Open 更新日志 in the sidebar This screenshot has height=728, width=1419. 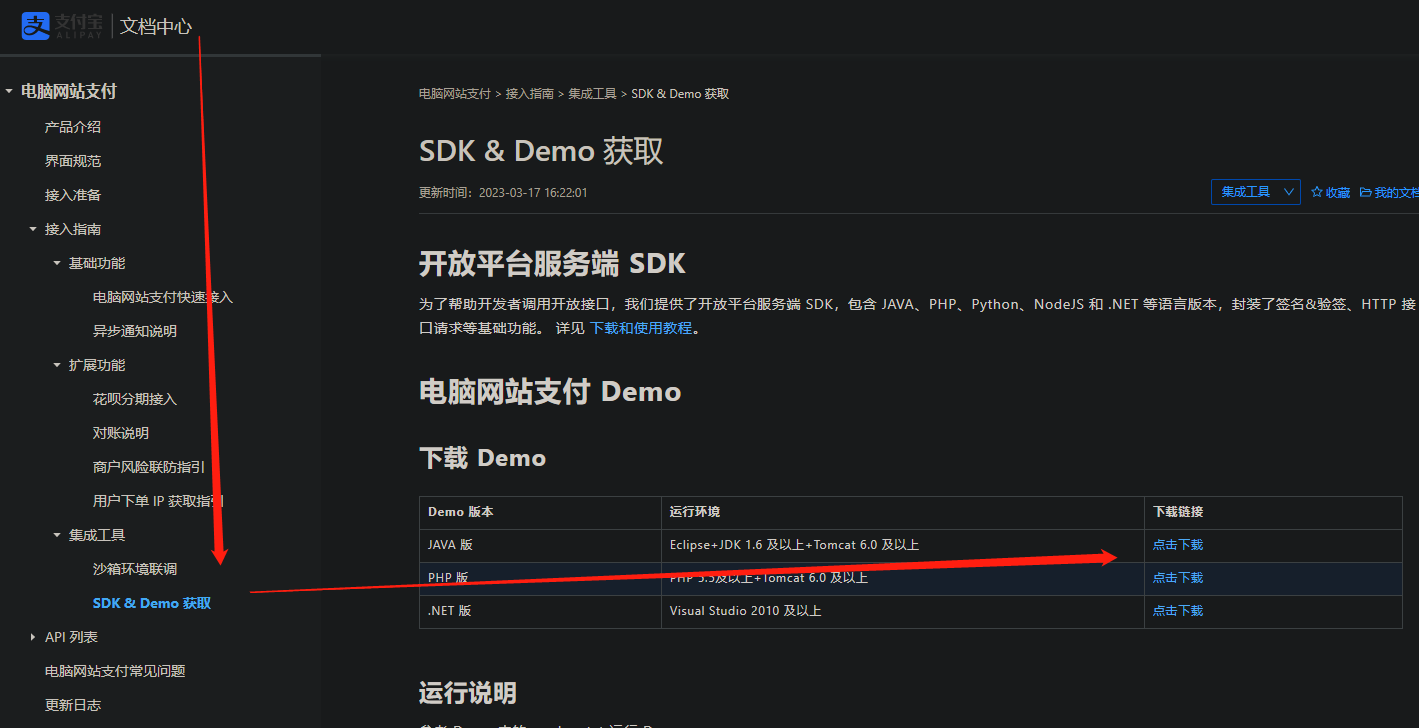tap(73, 705)
